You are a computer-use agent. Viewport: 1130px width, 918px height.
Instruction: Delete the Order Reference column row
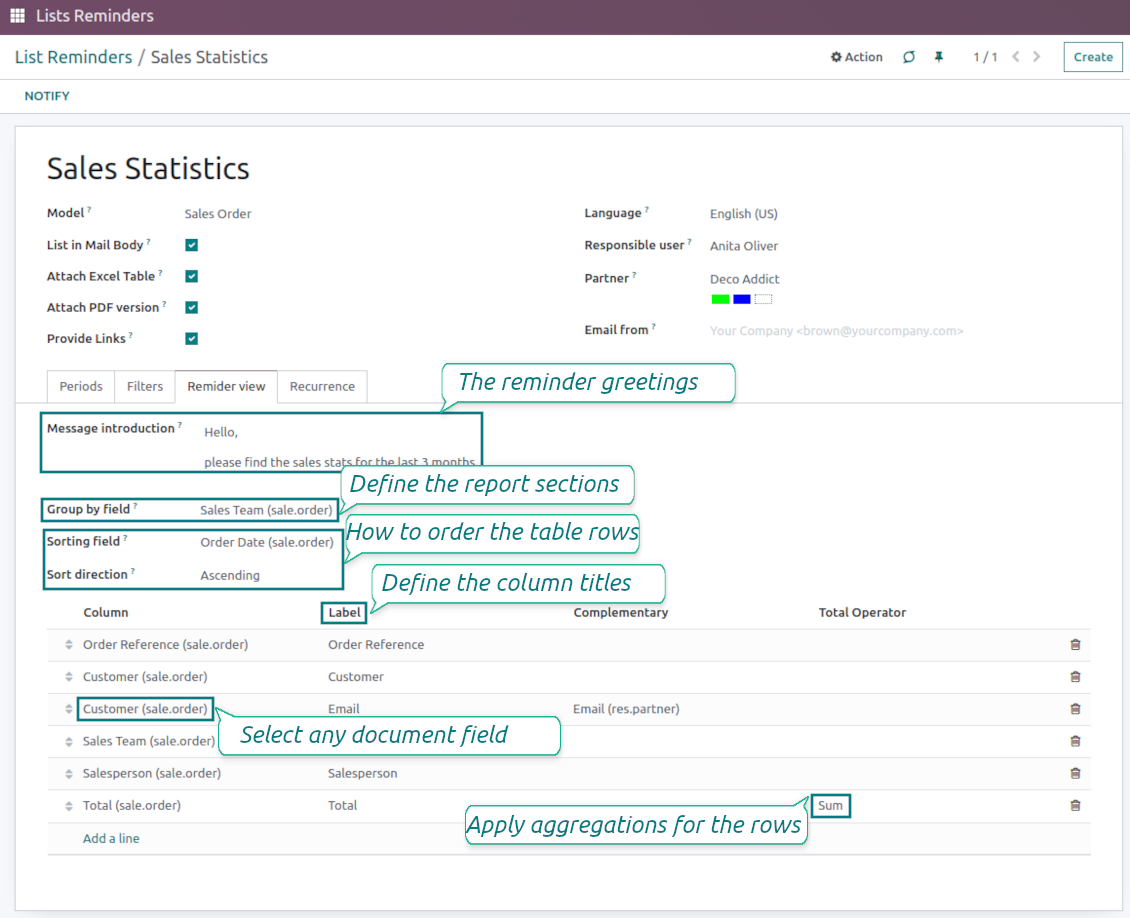click(x=1075, y=644)
